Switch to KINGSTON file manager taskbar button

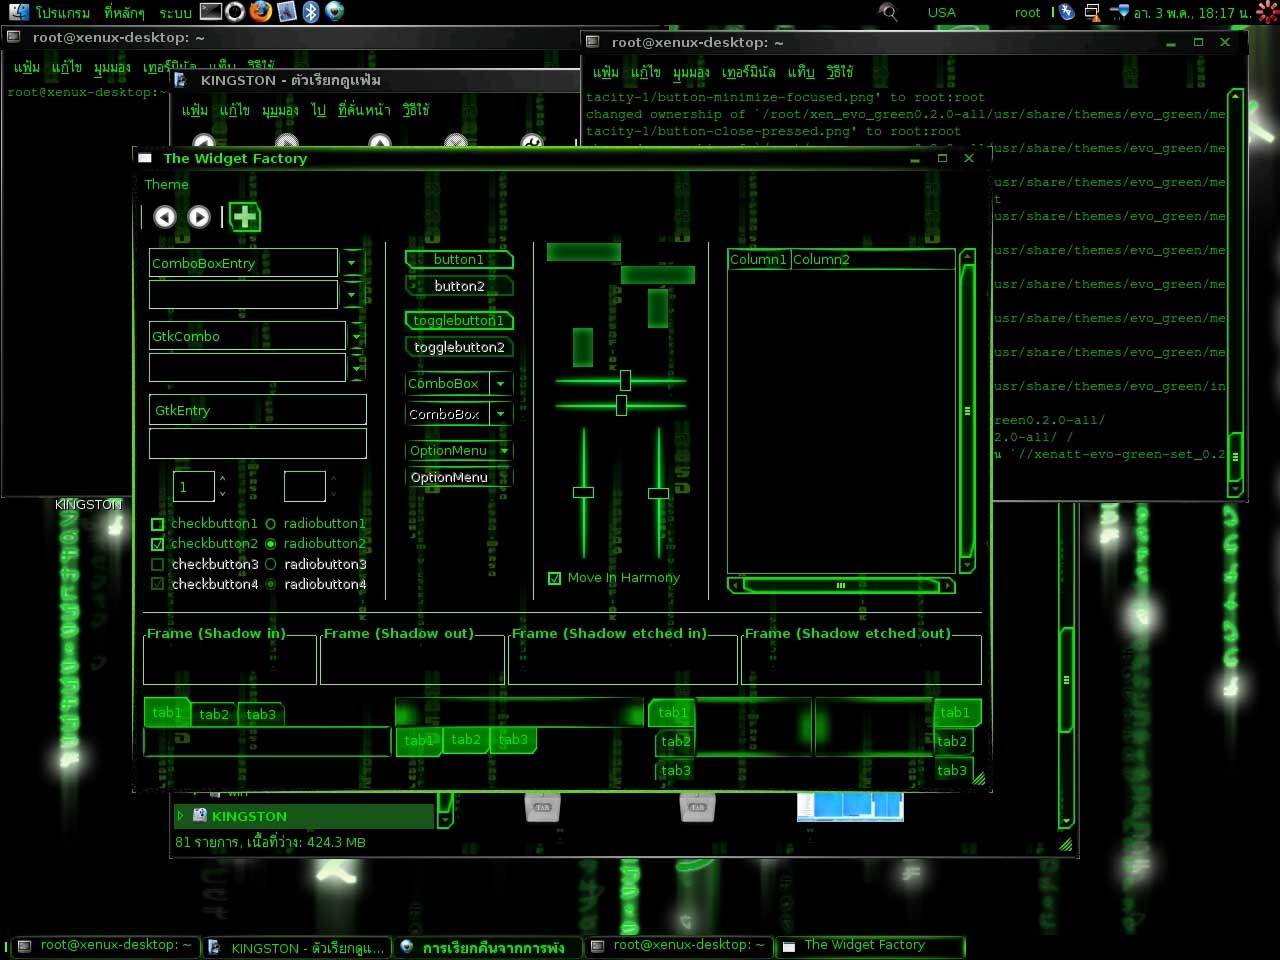coord(296,947)
